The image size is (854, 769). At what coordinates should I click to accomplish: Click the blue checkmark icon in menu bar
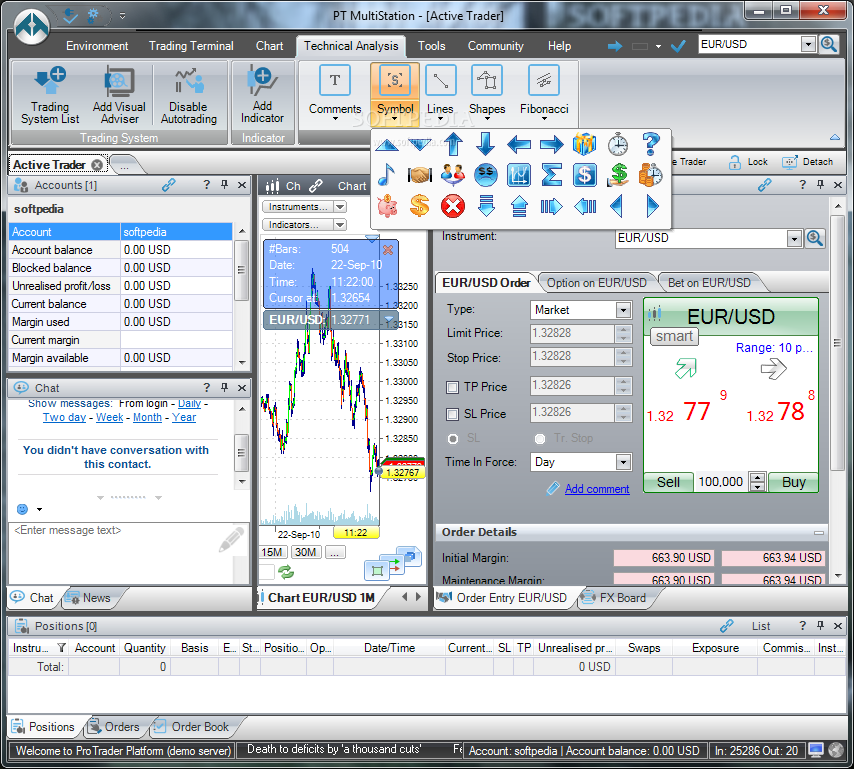pyautogui.click(x=678, y=46)
